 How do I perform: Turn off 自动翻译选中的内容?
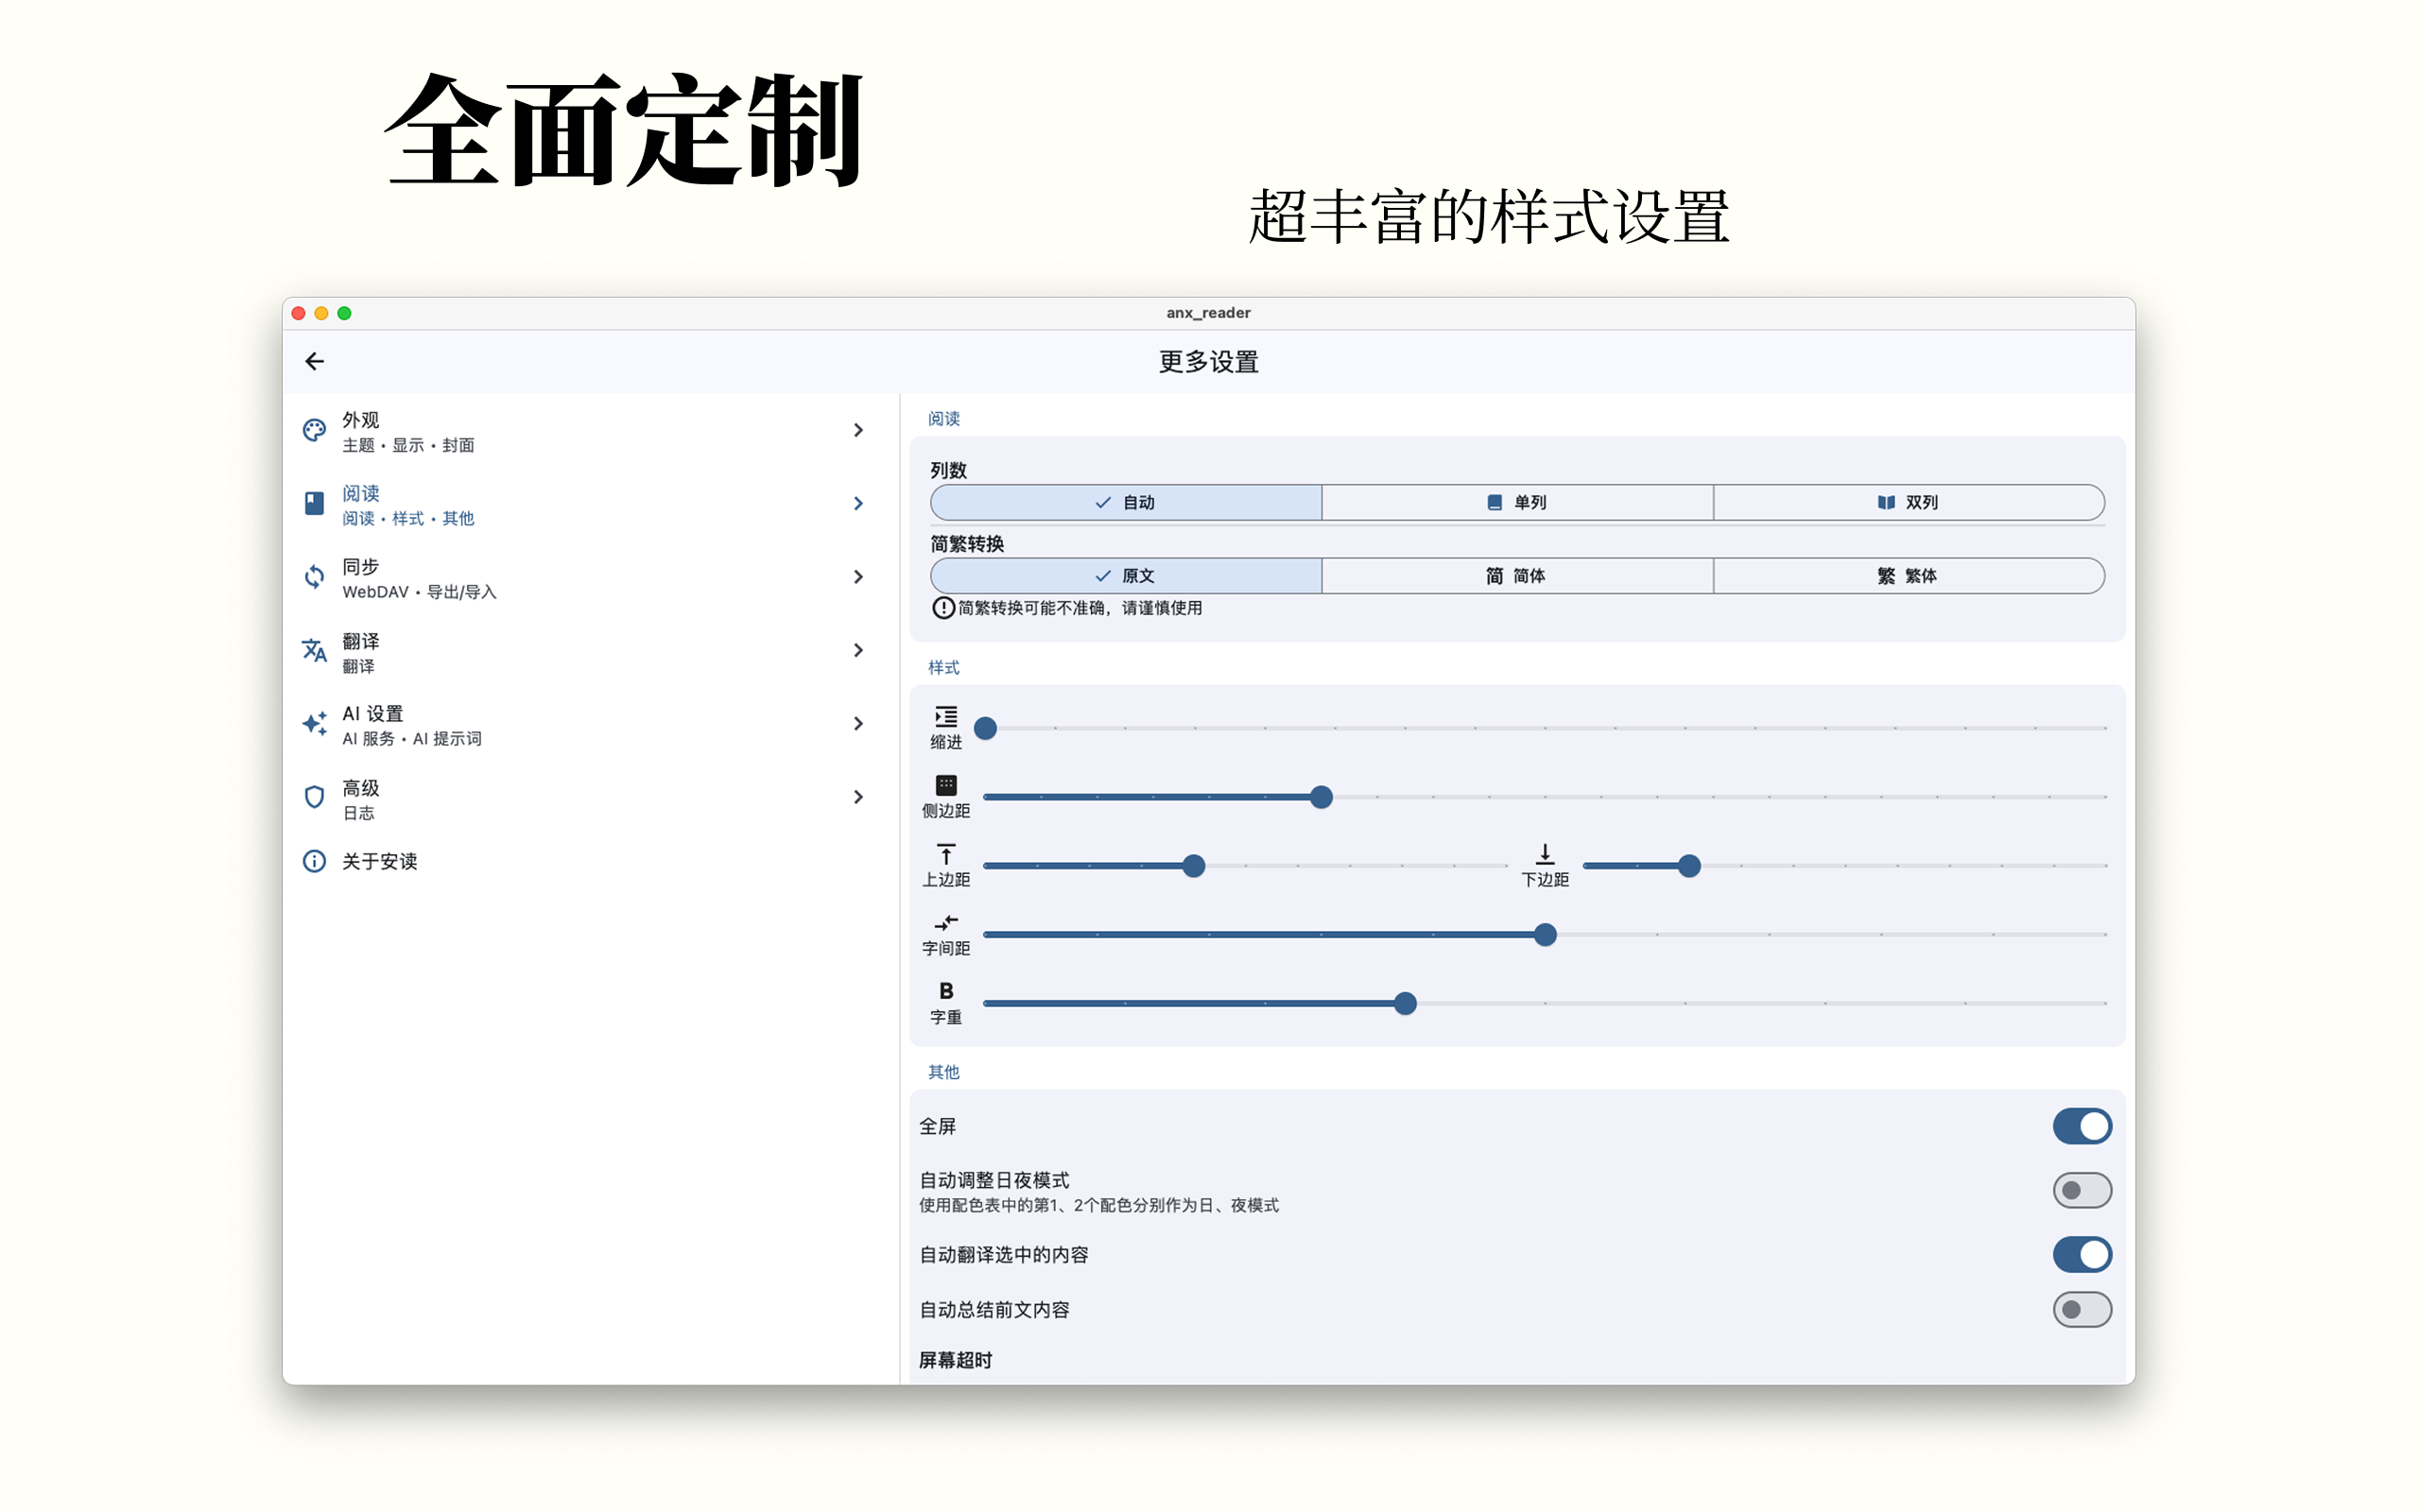pyautogui.click(x=2082, y=1254)
